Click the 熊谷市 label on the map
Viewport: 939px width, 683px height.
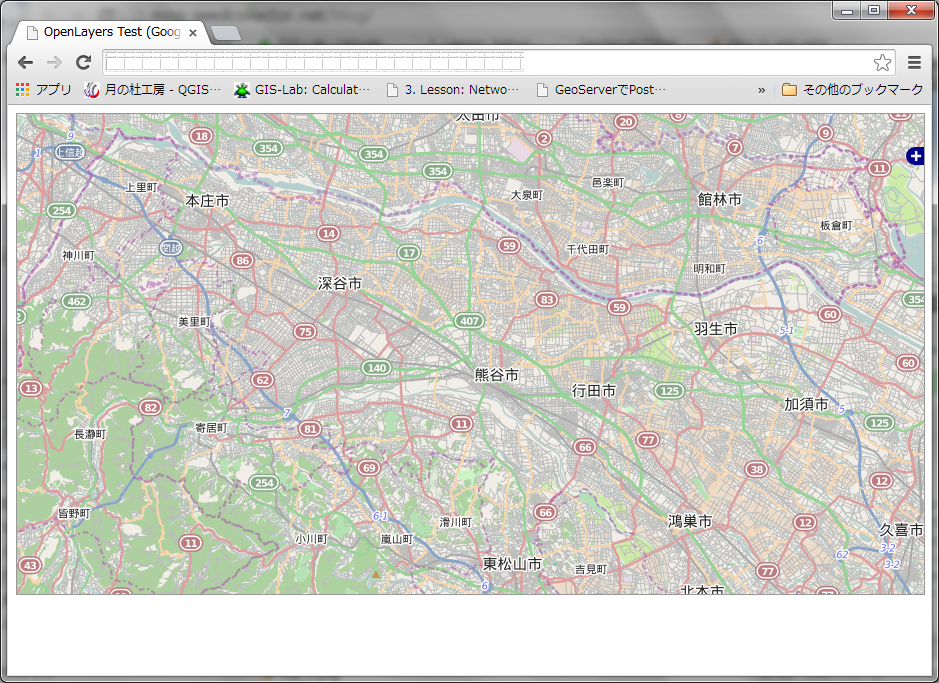tap(497, 375)
